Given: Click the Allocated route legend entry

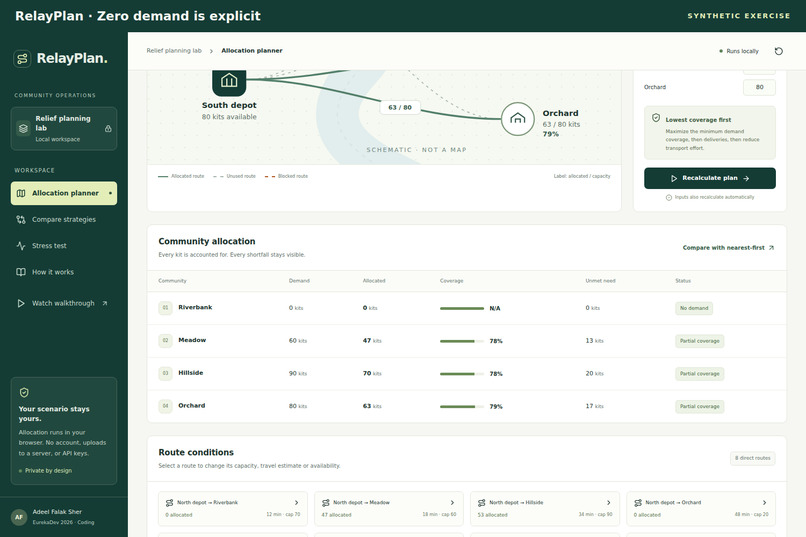Looking at the screenshot, I should click(181, 176).
